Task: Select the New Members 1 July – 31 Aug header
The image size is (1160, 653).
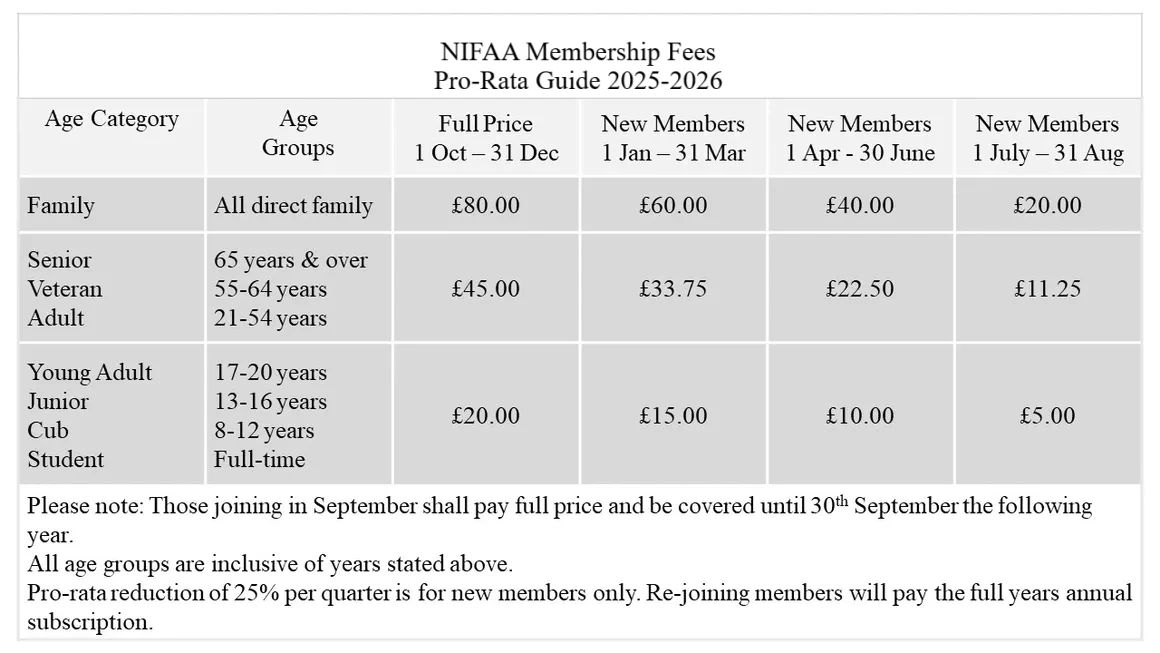Action: point(1047,138)
